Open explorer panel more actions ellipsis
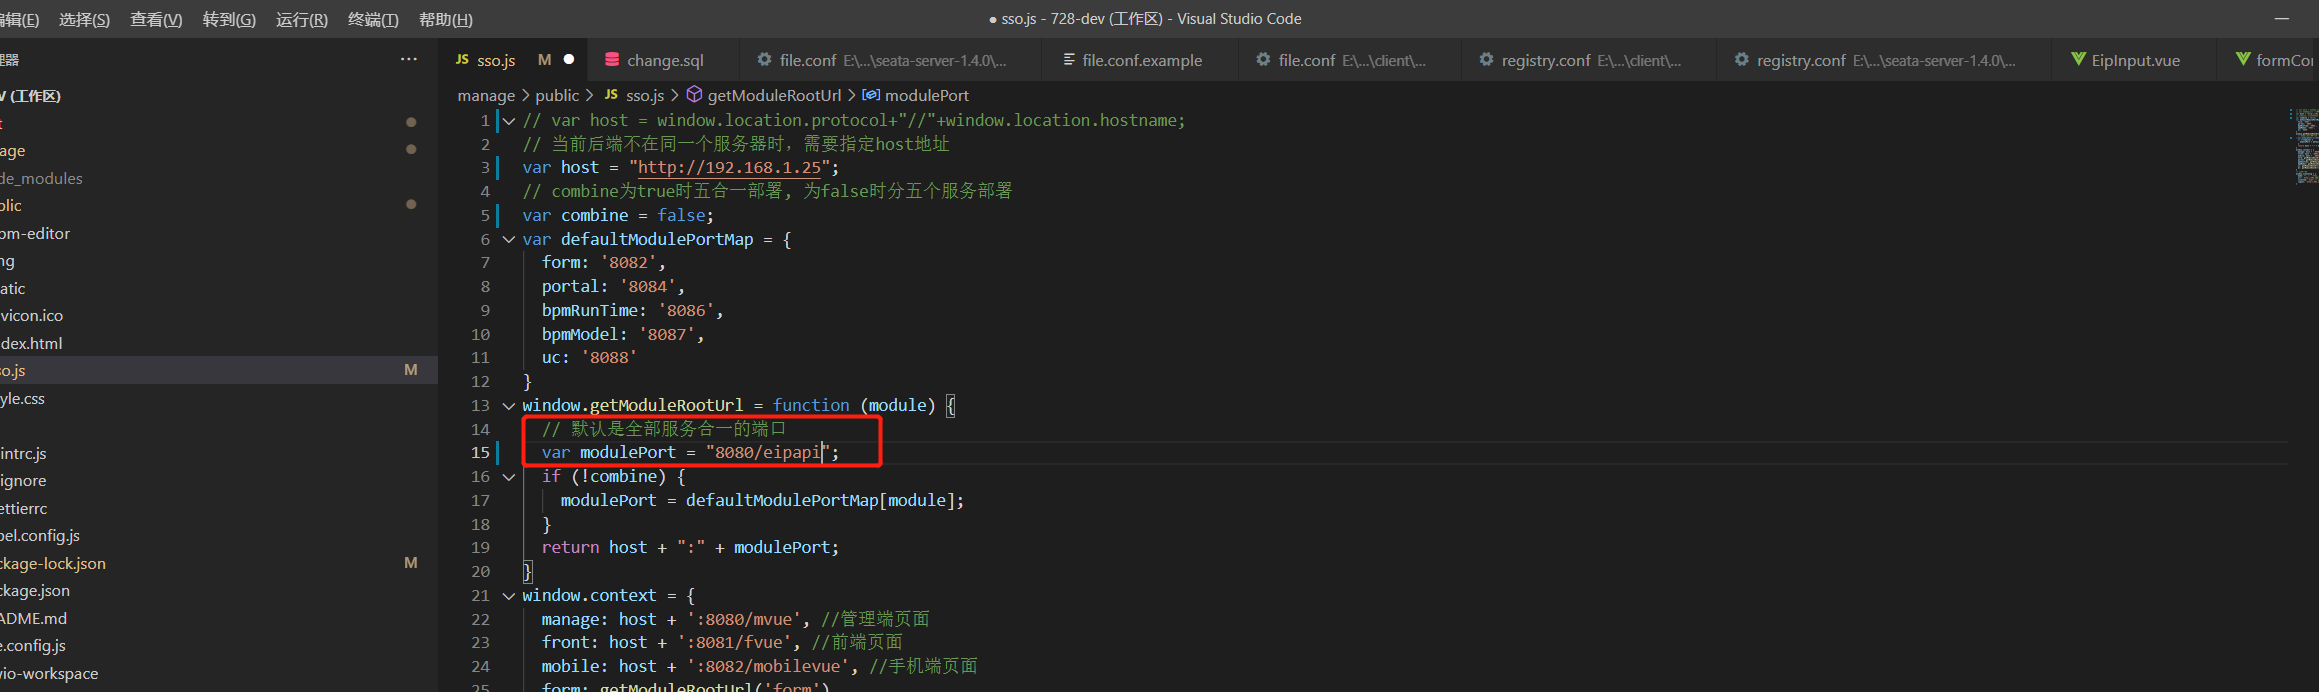 coord(409,60)
